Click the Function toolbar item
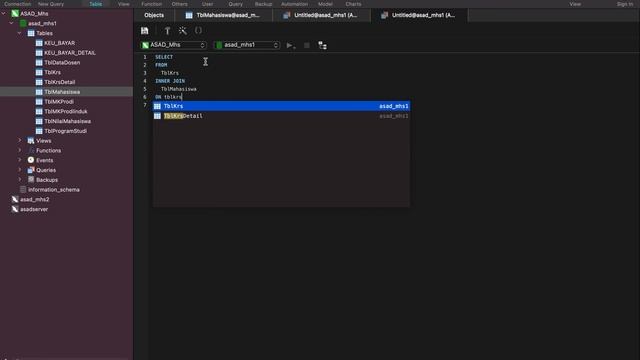Viewport: 640px width, 360px height. 151,4
